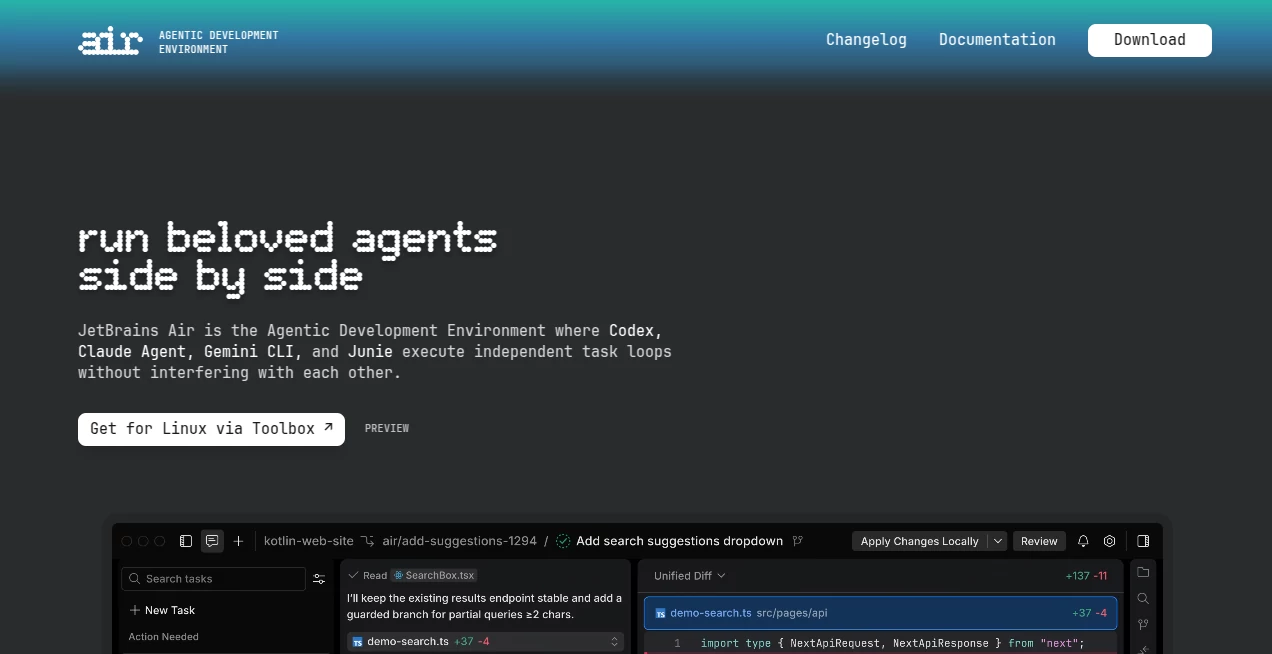
Task: Select the chat tasks panel icon
Action: point(212,541)
